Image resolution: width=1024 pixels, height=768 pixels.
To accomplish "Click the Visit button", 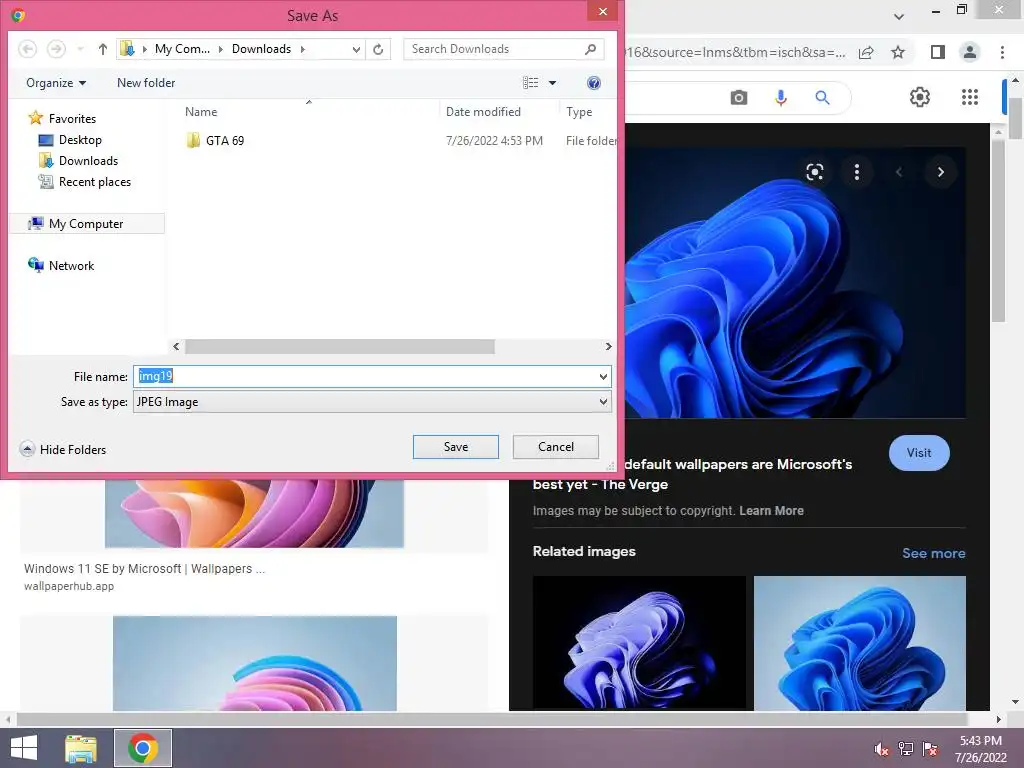I will pyautogui.click(x=919, y=453).
